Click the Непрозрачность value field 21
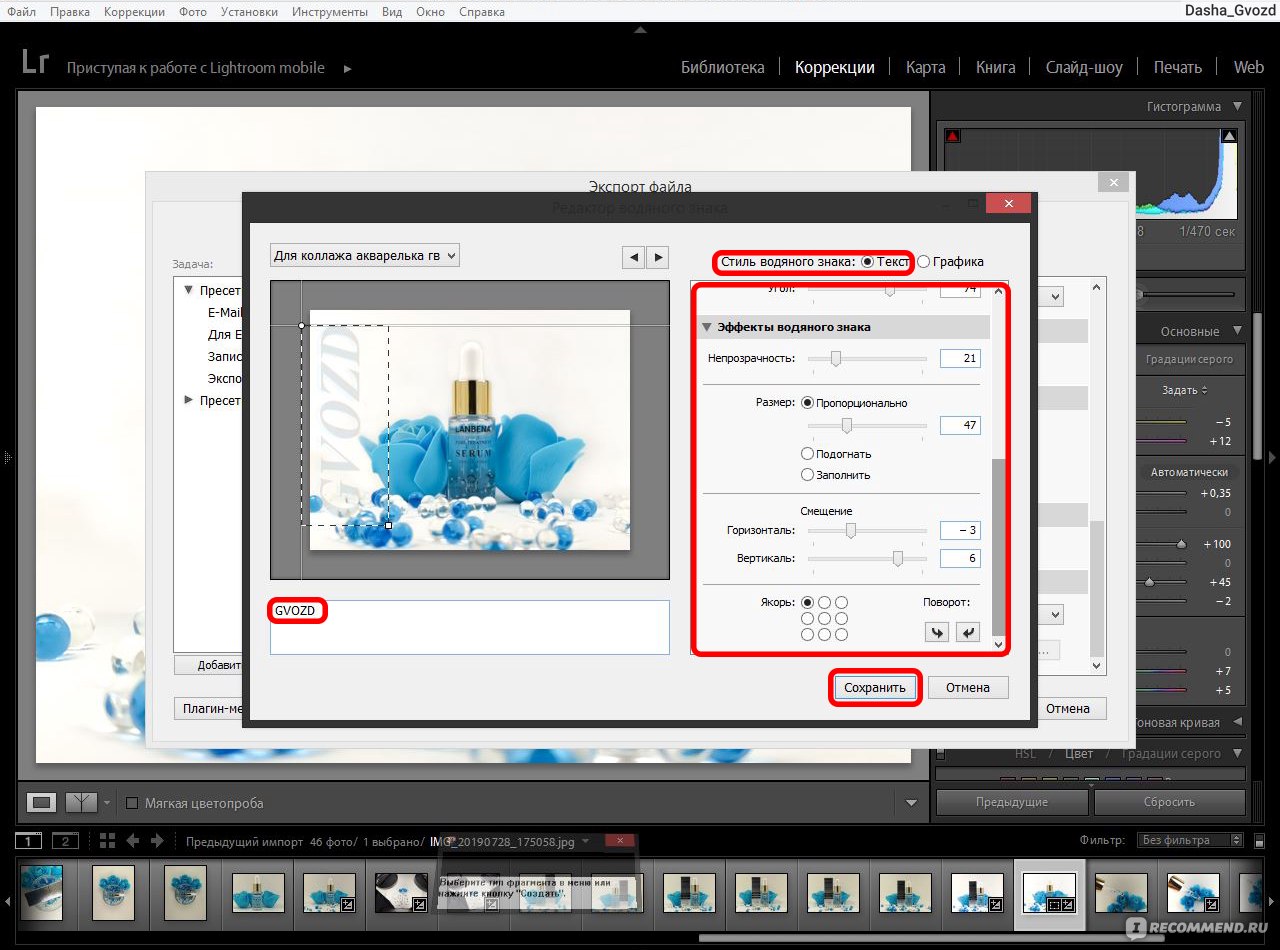 960,358
